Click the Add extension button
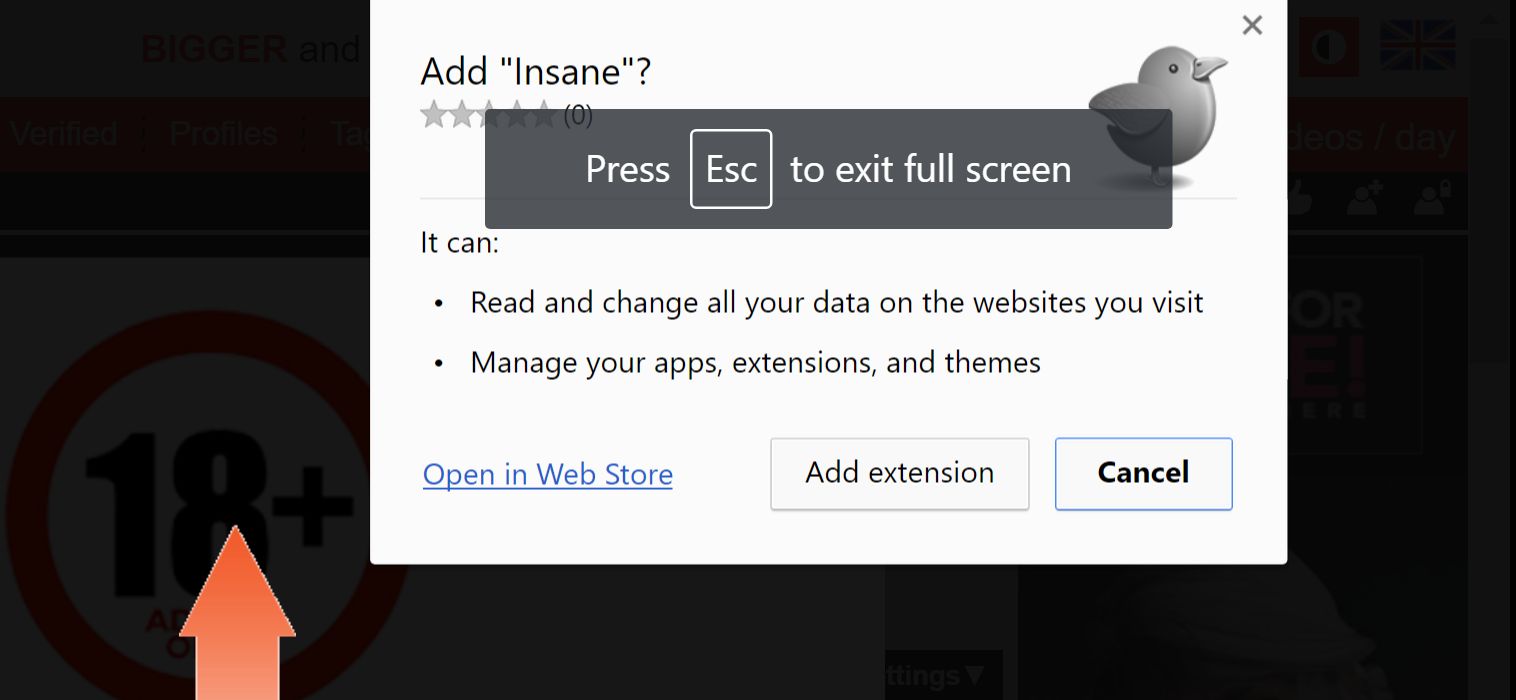The height and width of the screenshot is (700, 1516). pos(899,473)
